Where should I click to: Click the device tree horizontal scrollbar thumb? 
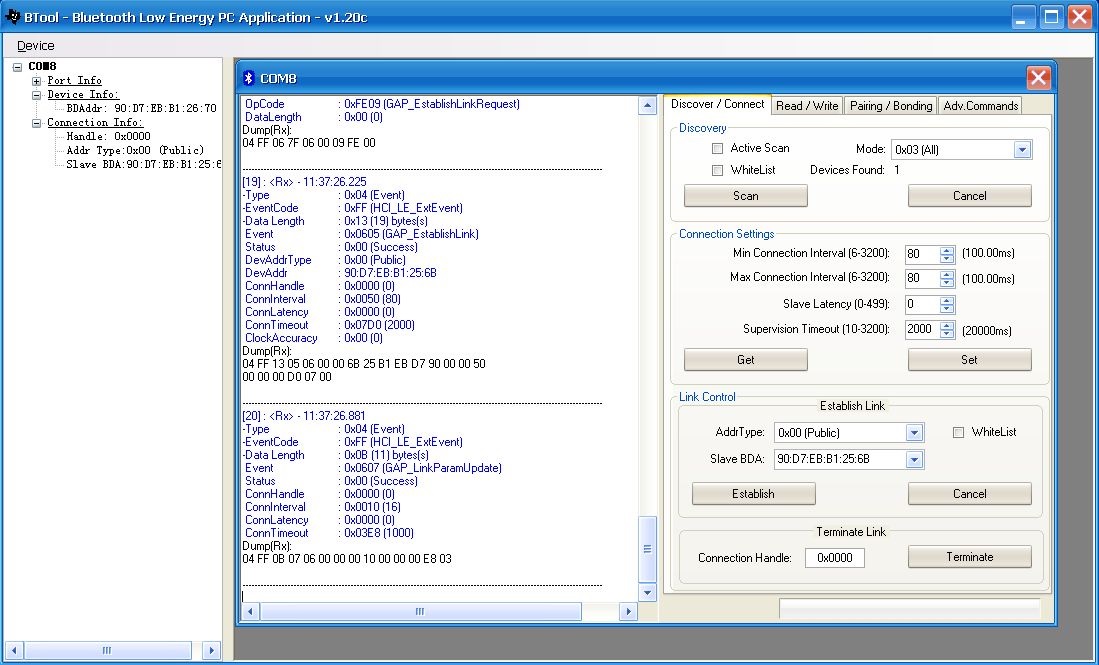107,650
